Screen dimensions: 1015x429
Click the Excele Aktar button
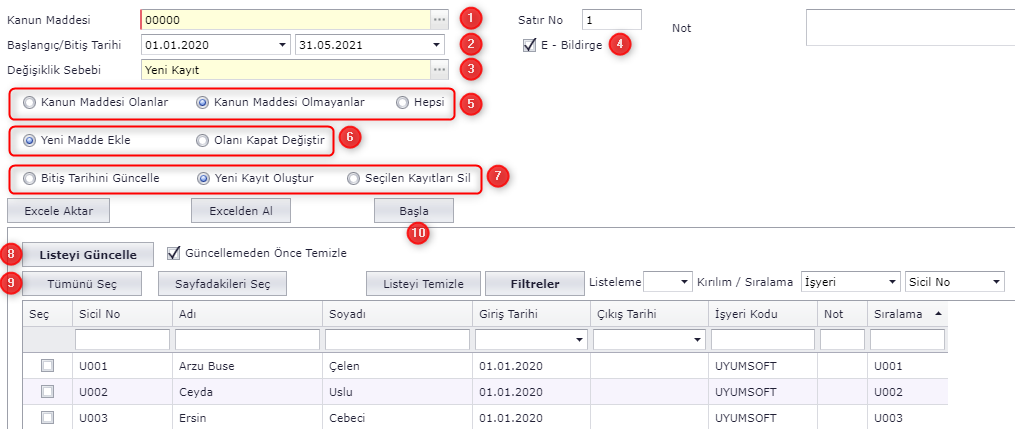click(x=58, y=210)
